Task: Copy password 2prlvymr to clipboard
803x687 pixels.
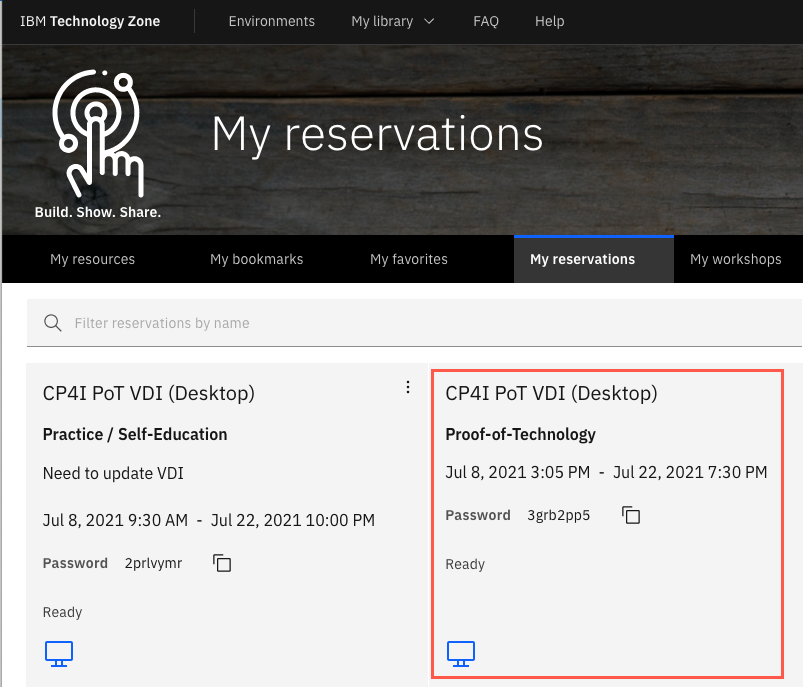Action: pos(222,563)
